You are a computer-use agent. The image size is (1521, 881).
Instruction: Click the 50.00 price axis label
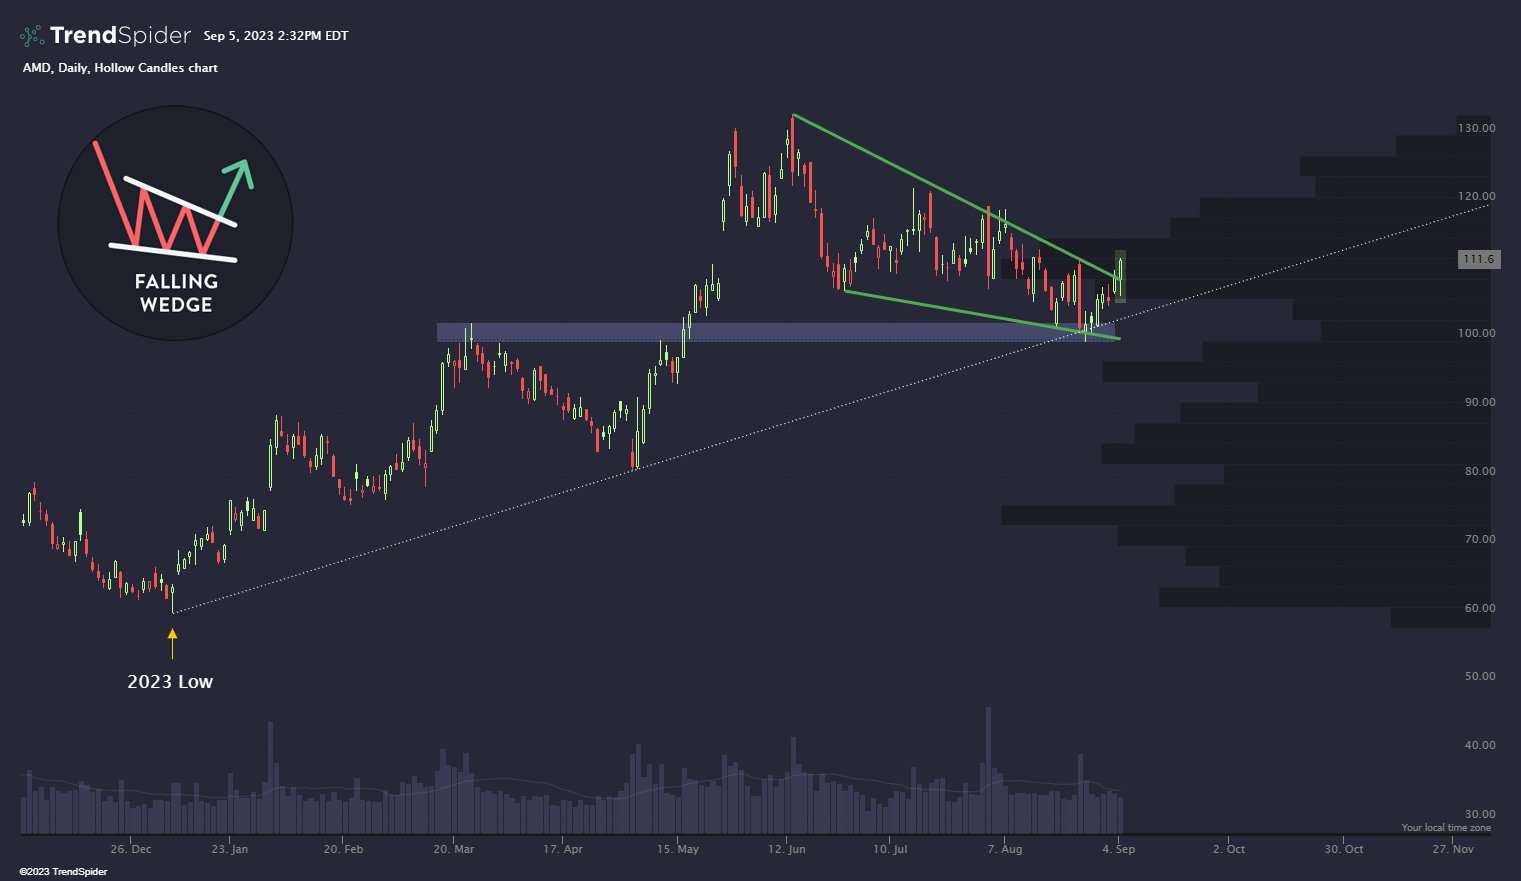(1479, 676)
